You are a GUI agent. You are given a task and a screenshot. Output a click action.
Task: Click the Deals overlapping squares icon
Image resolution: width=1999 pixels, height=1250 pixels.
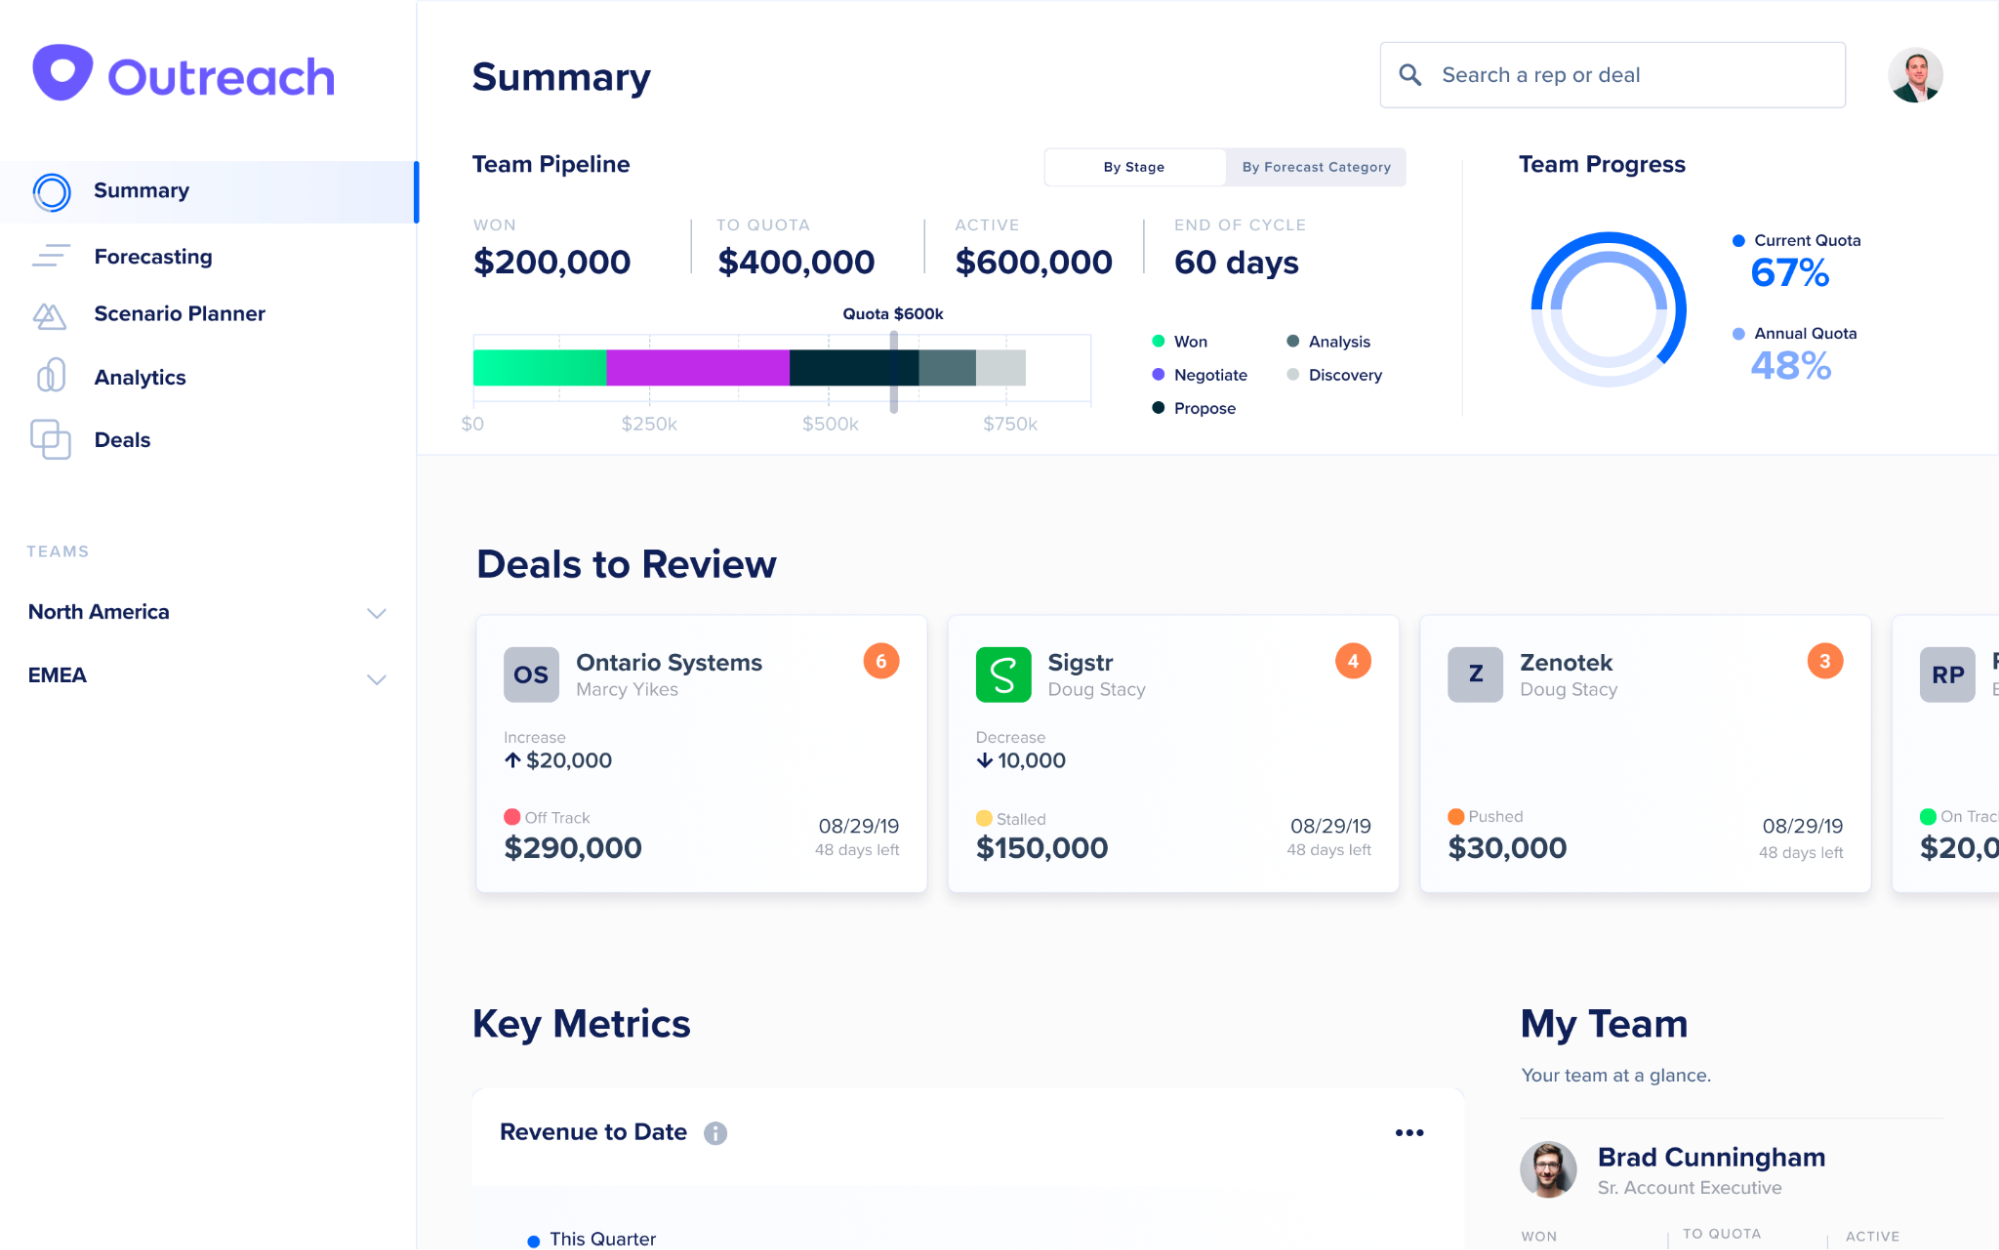click(50, 440)
